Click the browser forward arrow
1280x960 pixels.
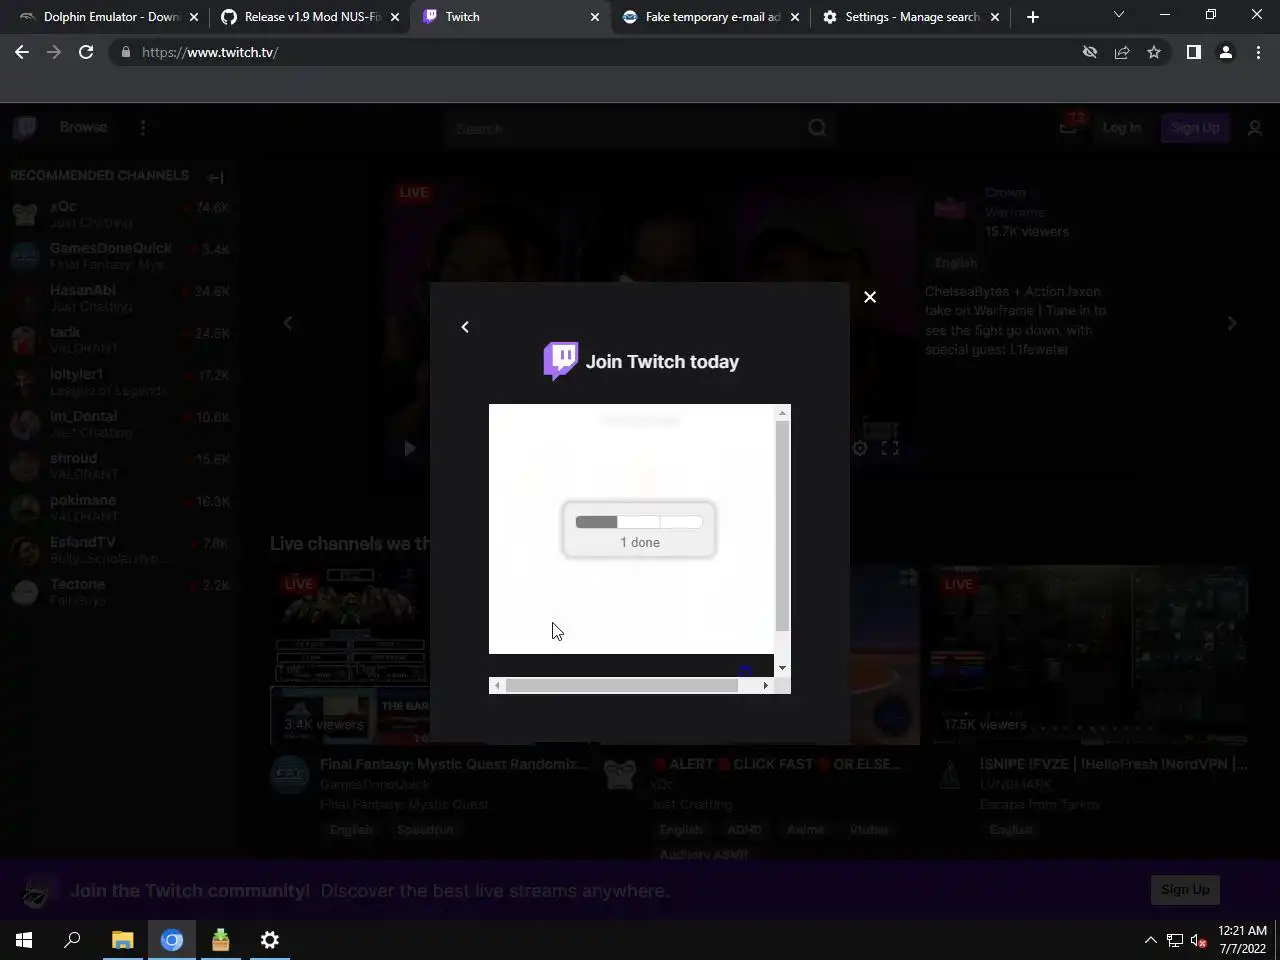pos(54,52)
